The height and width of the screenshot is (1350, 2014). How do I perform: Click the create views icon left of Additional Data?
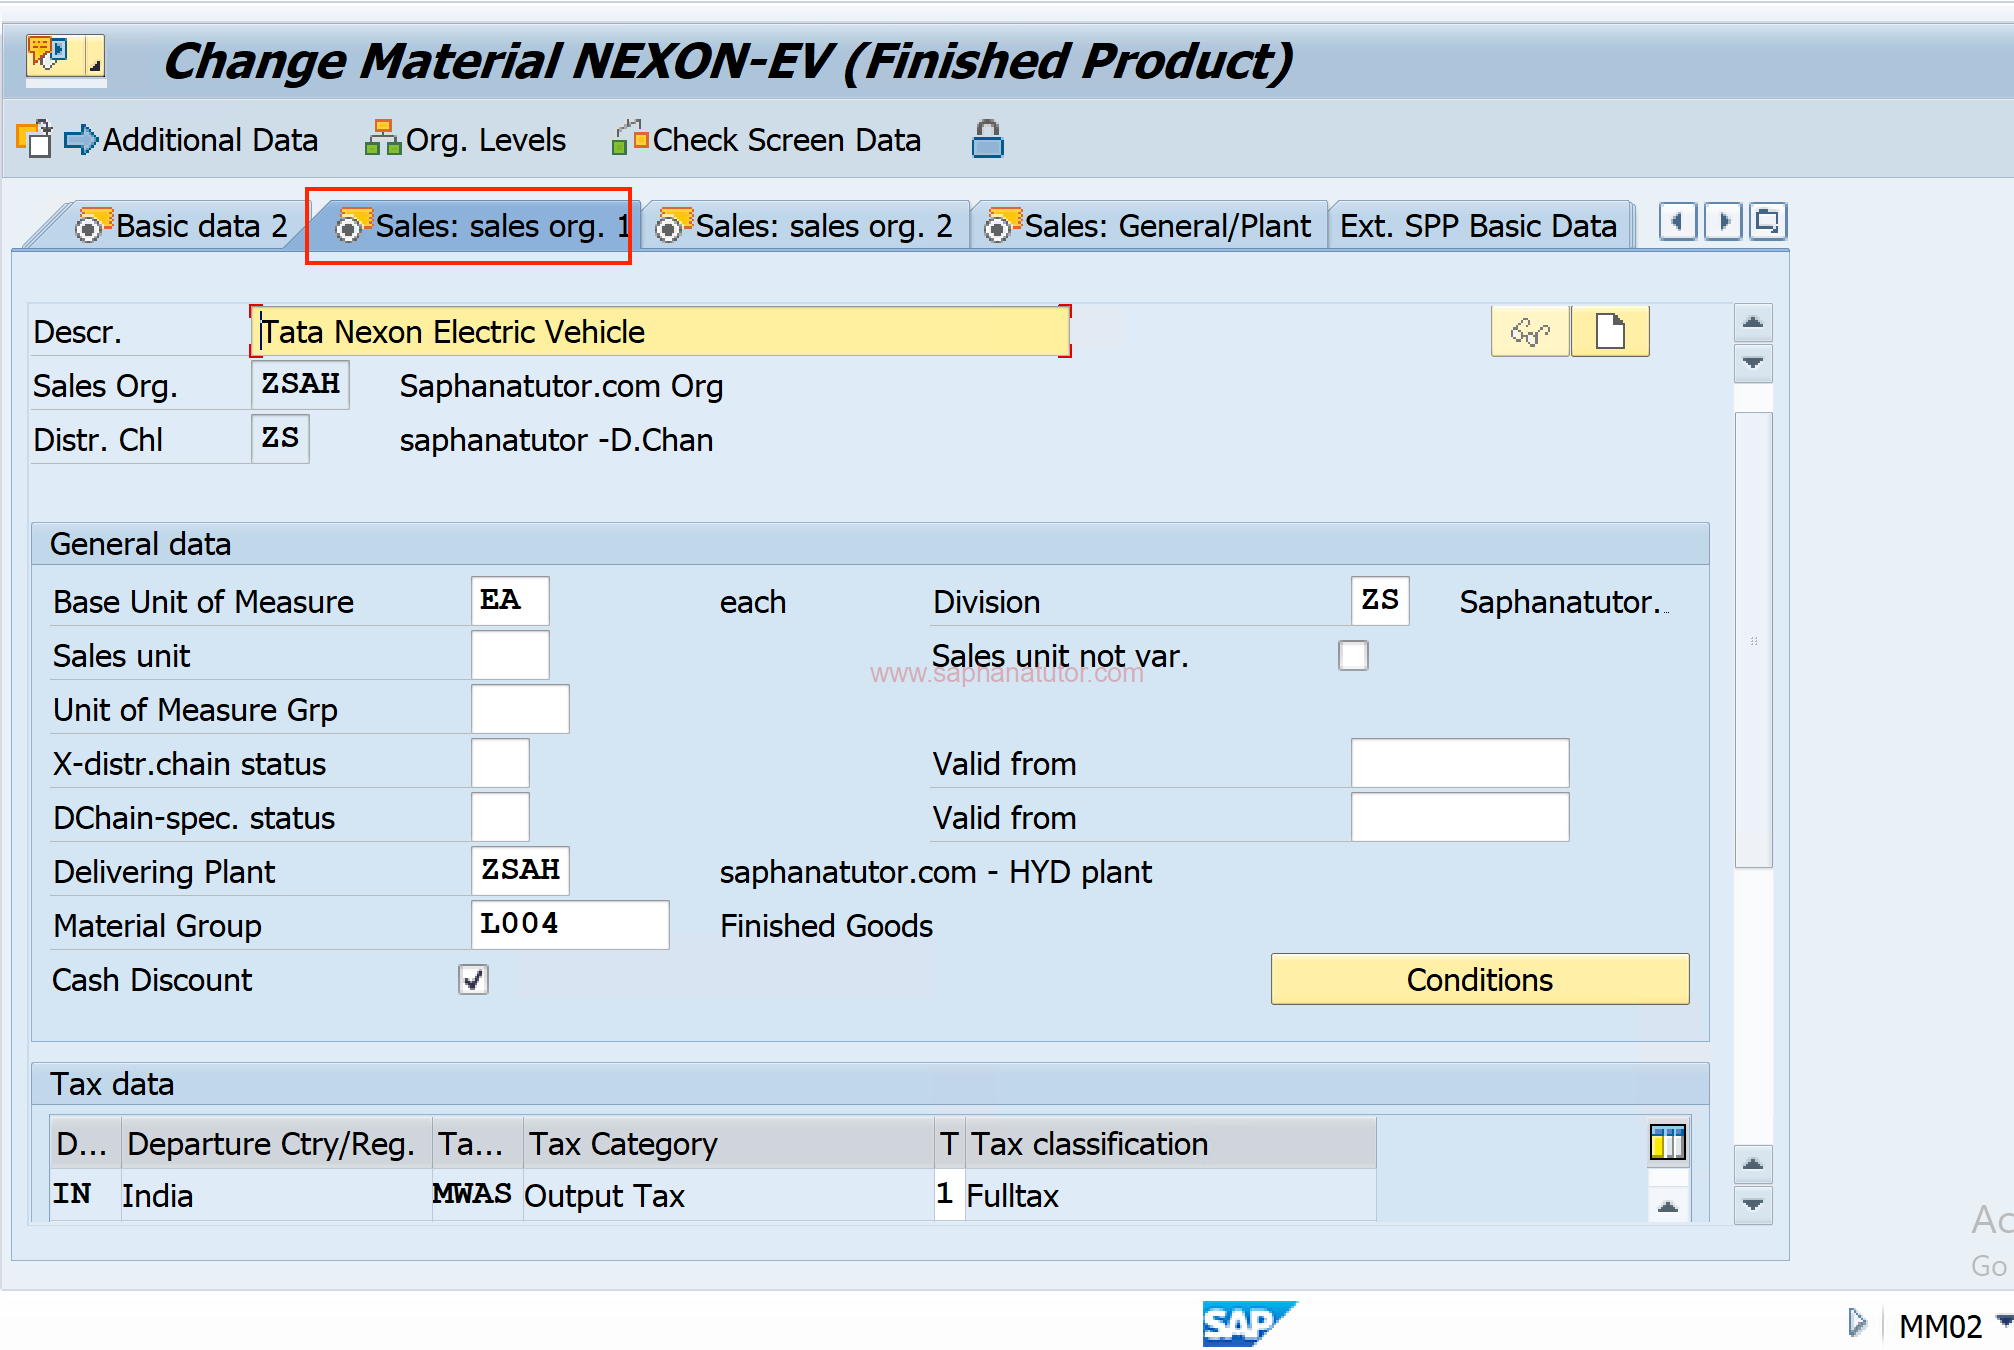tap(34, 139)
